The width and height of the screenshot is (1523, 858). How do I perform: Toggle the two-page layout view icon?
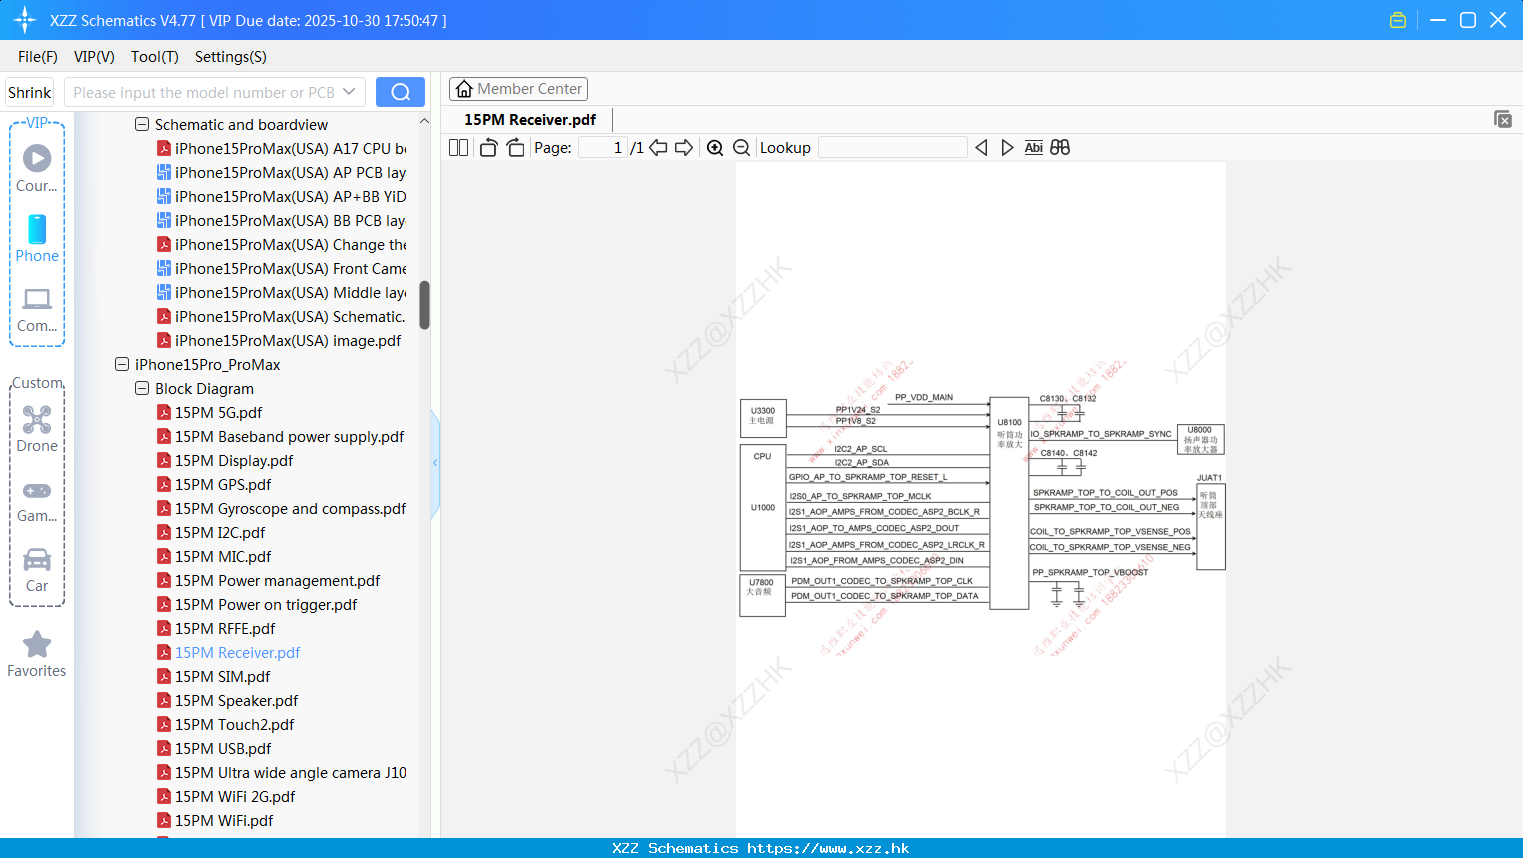coord(458,148)
